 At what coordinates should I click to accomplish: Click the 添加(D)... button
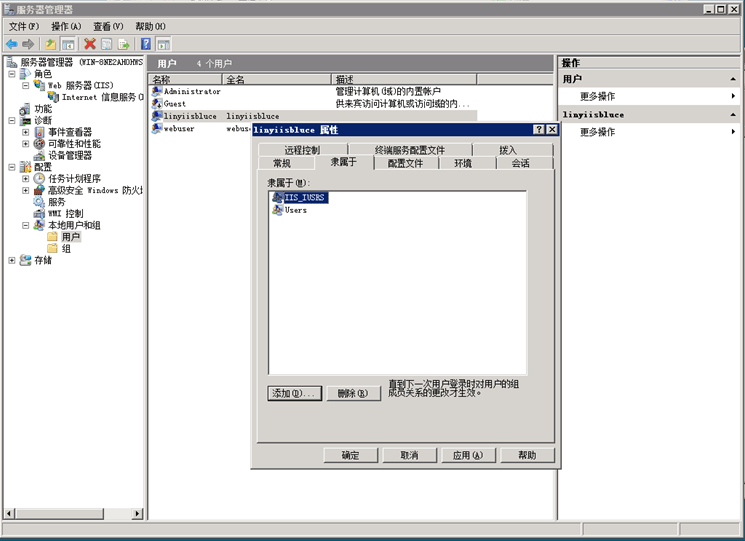[x=294, y=394]
